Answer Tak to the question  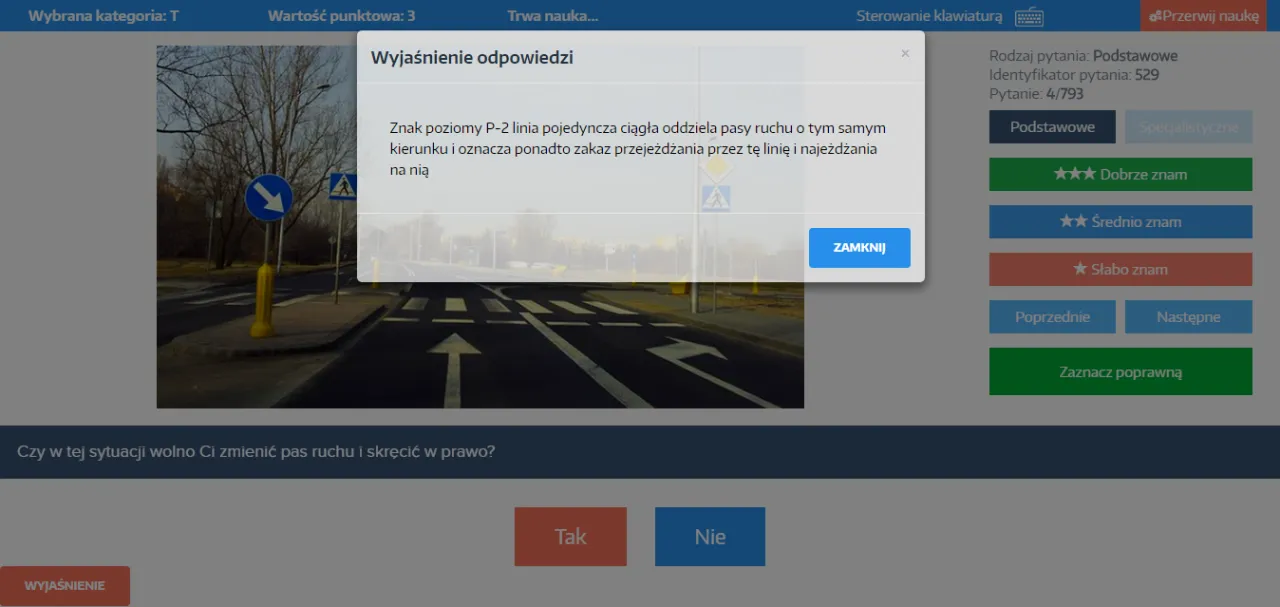570,537
